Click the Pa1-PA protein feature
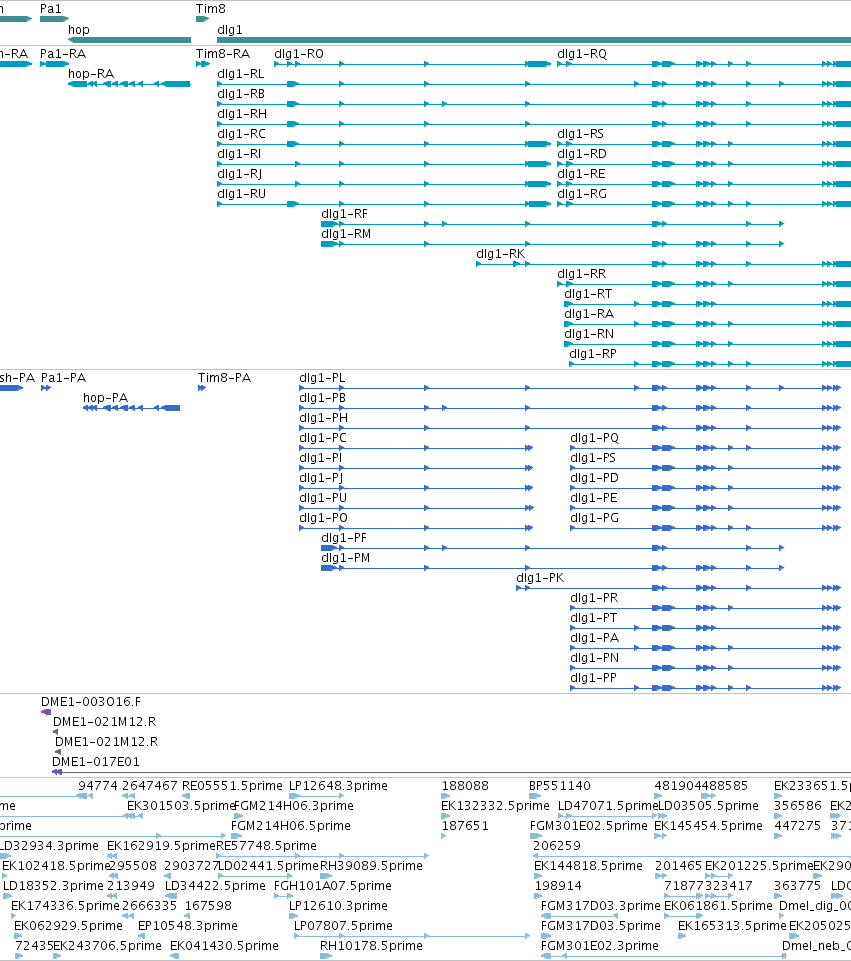 46,388
